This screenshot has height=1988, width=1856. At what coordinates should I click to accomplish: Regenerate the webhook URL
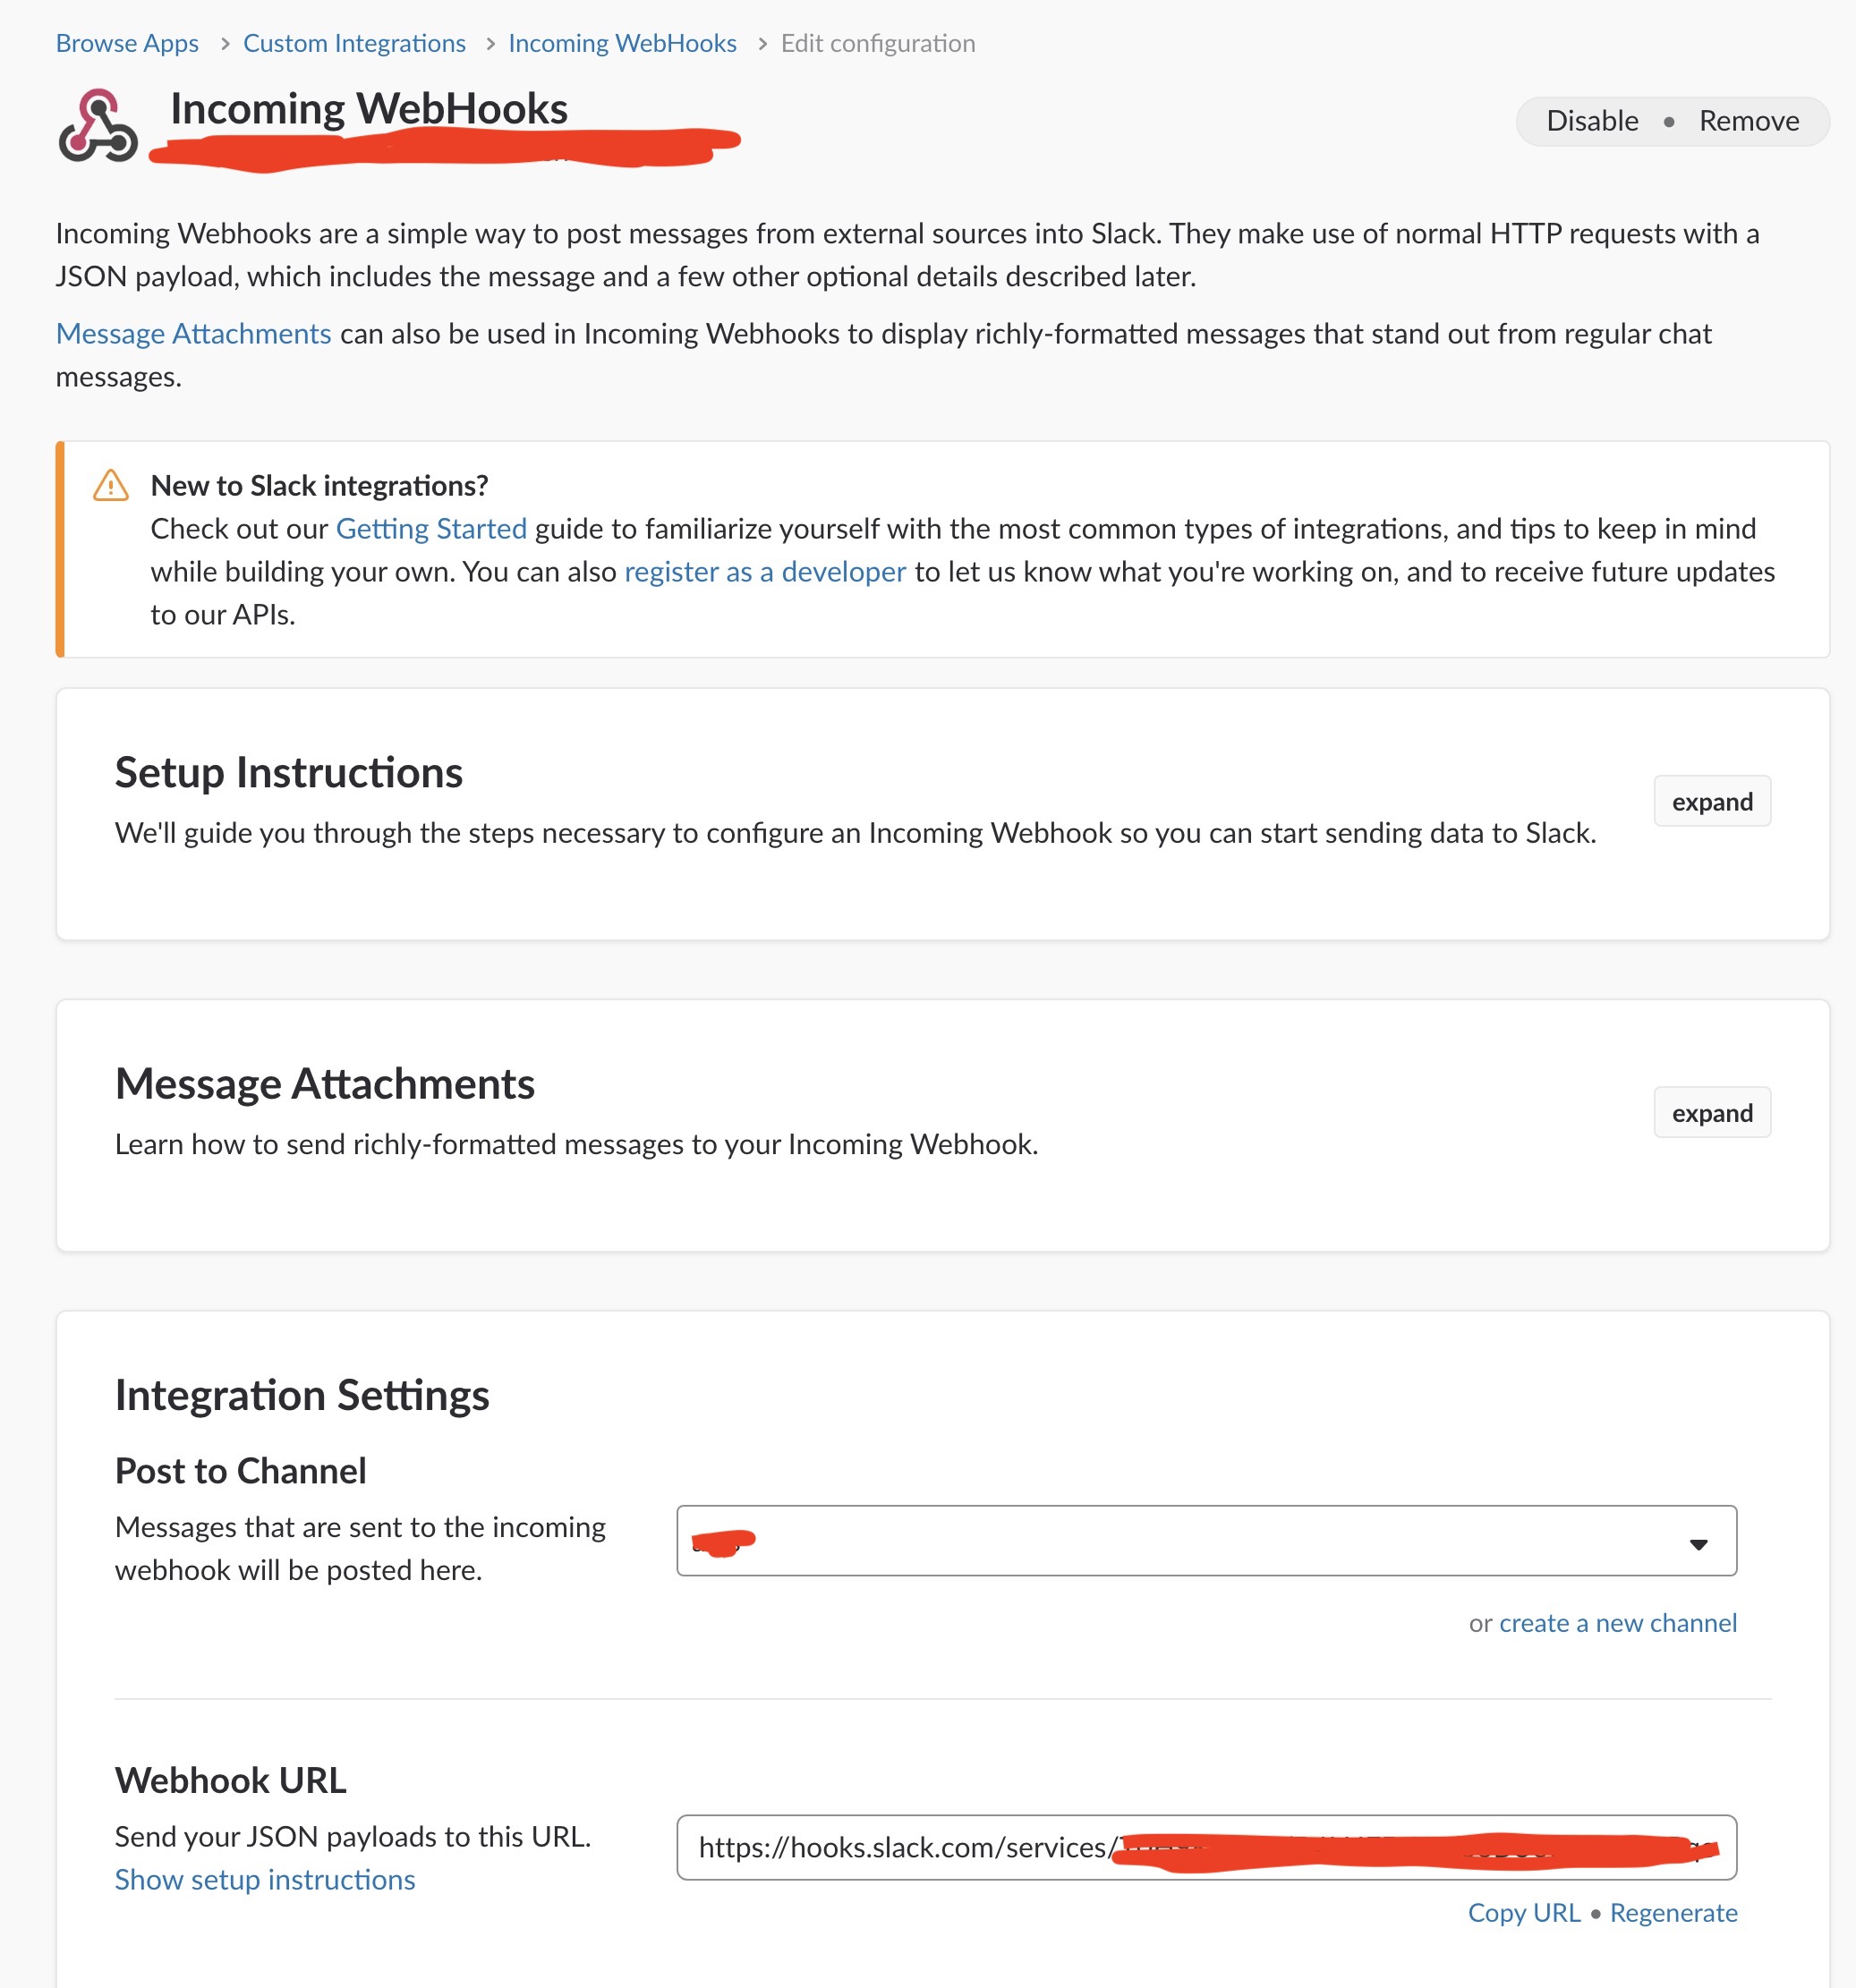click(1673, 1913)
